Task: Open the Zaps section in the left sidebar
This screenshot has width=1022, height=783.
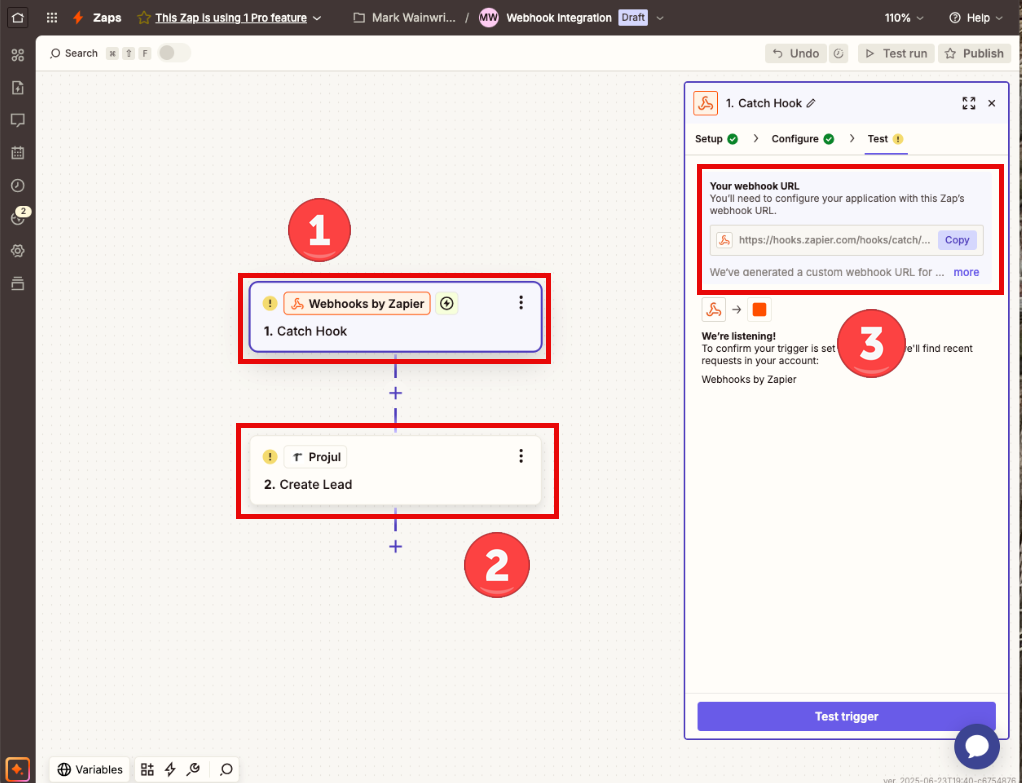Action: (x=17, y=55)
